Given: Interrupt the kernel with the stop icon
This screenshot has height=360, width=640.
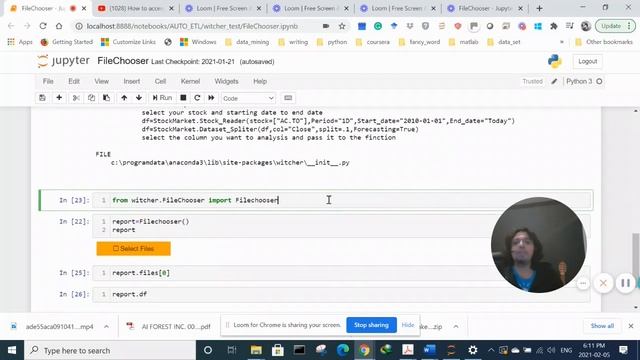Looking at the screenshot, I should 183,98.
